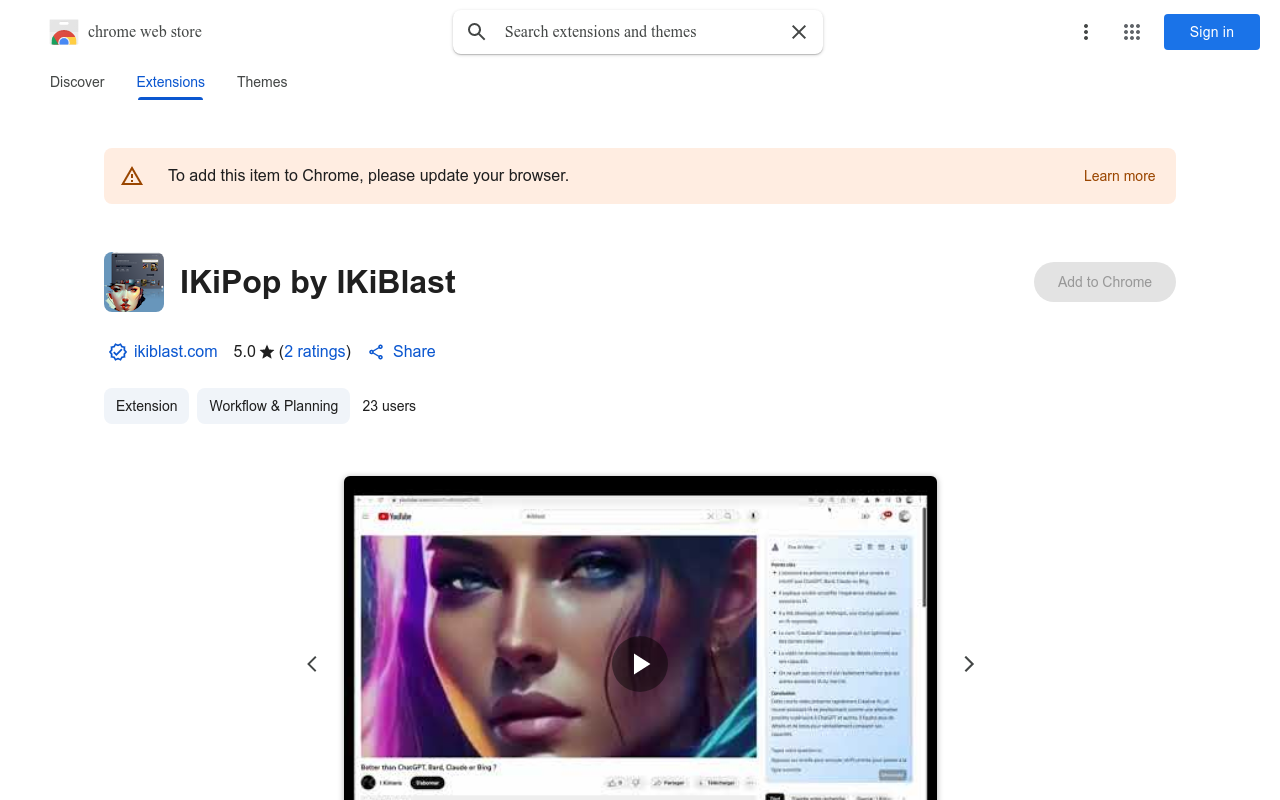1280x800 pixels.
Task: Clear the search field with X icon
Action: pos(799,32)
